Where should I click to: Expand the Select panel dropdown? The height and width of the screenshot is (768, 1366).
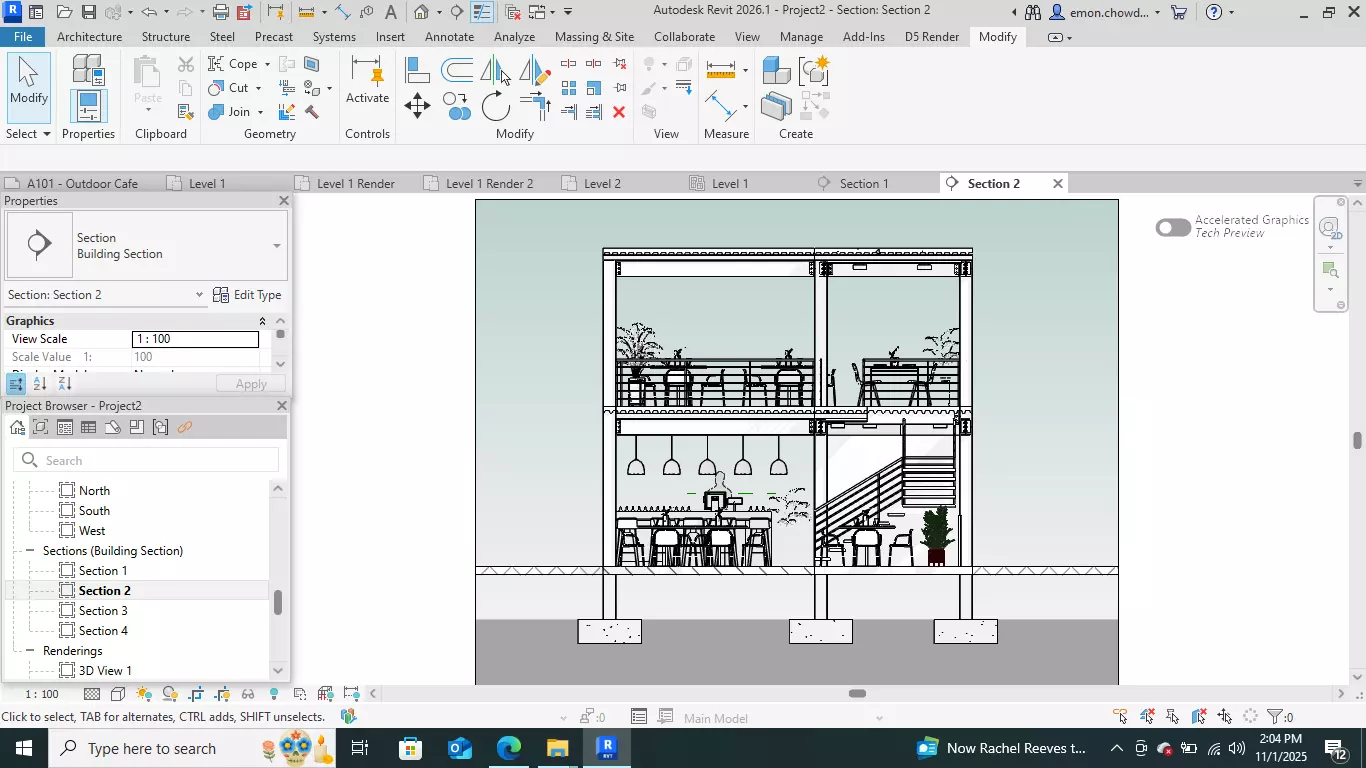[27, 133]
